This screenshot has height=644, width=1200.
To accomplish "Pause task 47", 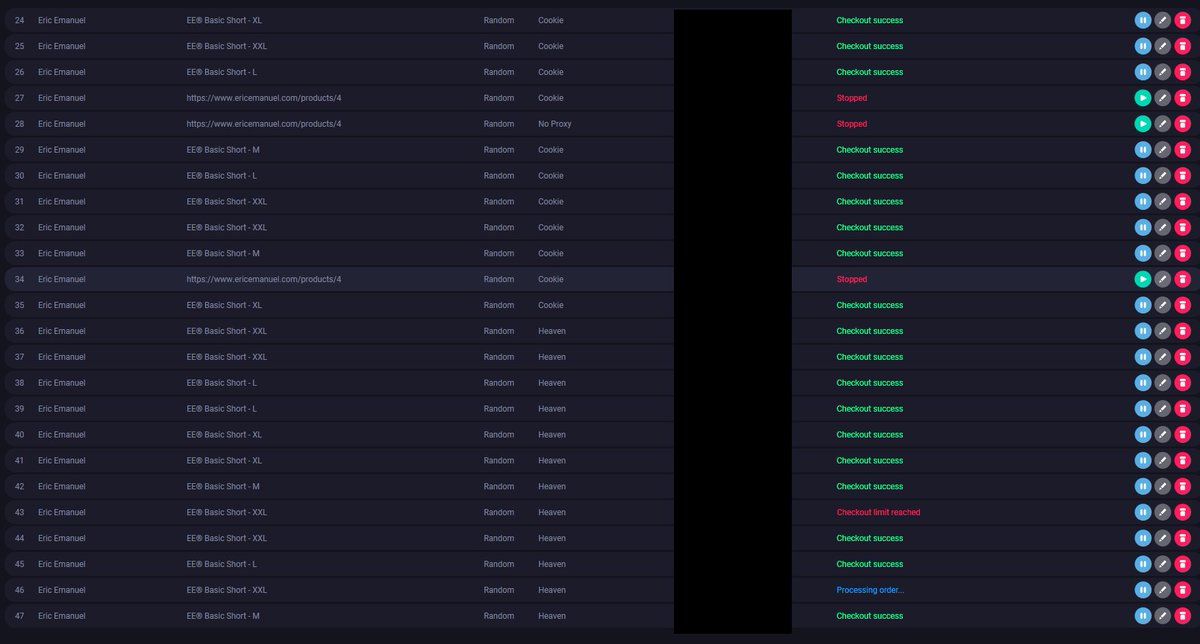I will [x=1143, y=616].
